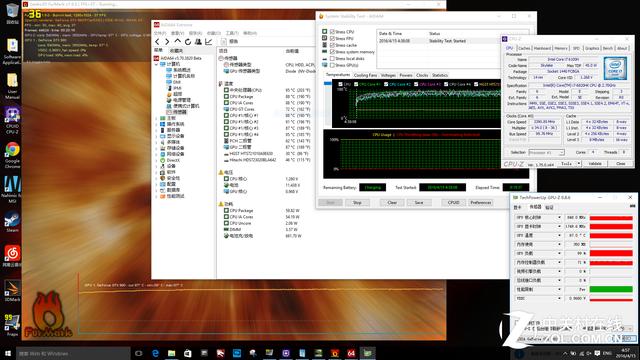Click the blue slider beside the temperature graph
The height and width of the screenshot is (360, 640).
[327, 83]
